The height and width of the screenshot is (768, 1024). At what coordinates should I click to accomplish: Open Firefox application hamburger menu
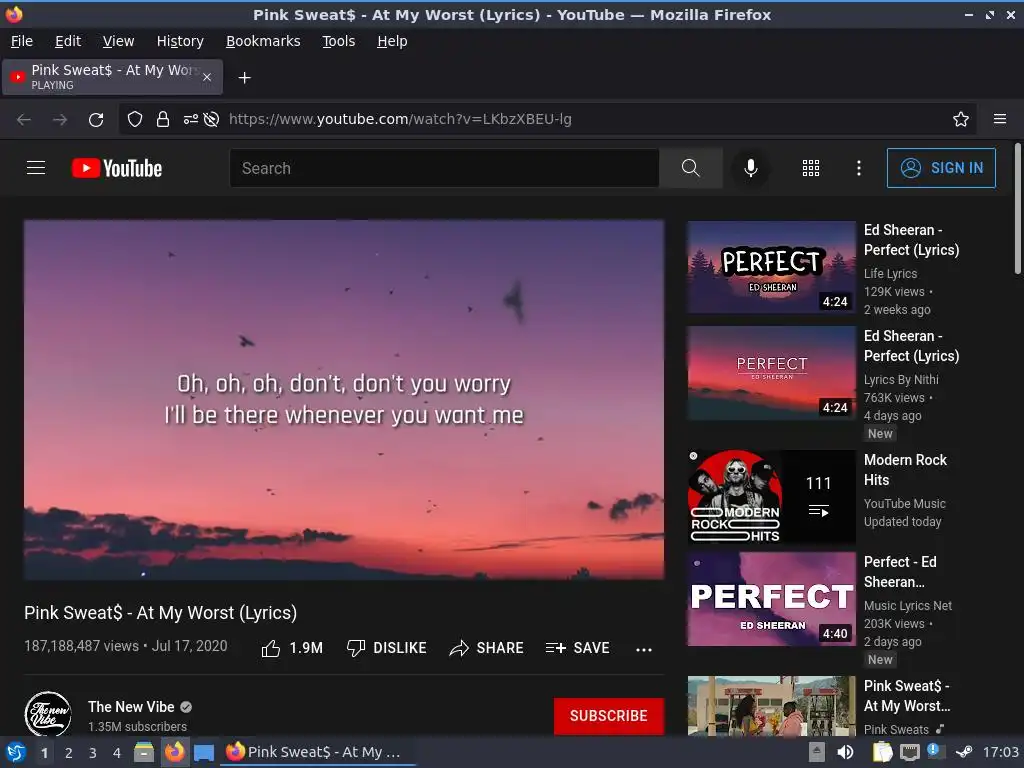click(x=1000, y=119)
